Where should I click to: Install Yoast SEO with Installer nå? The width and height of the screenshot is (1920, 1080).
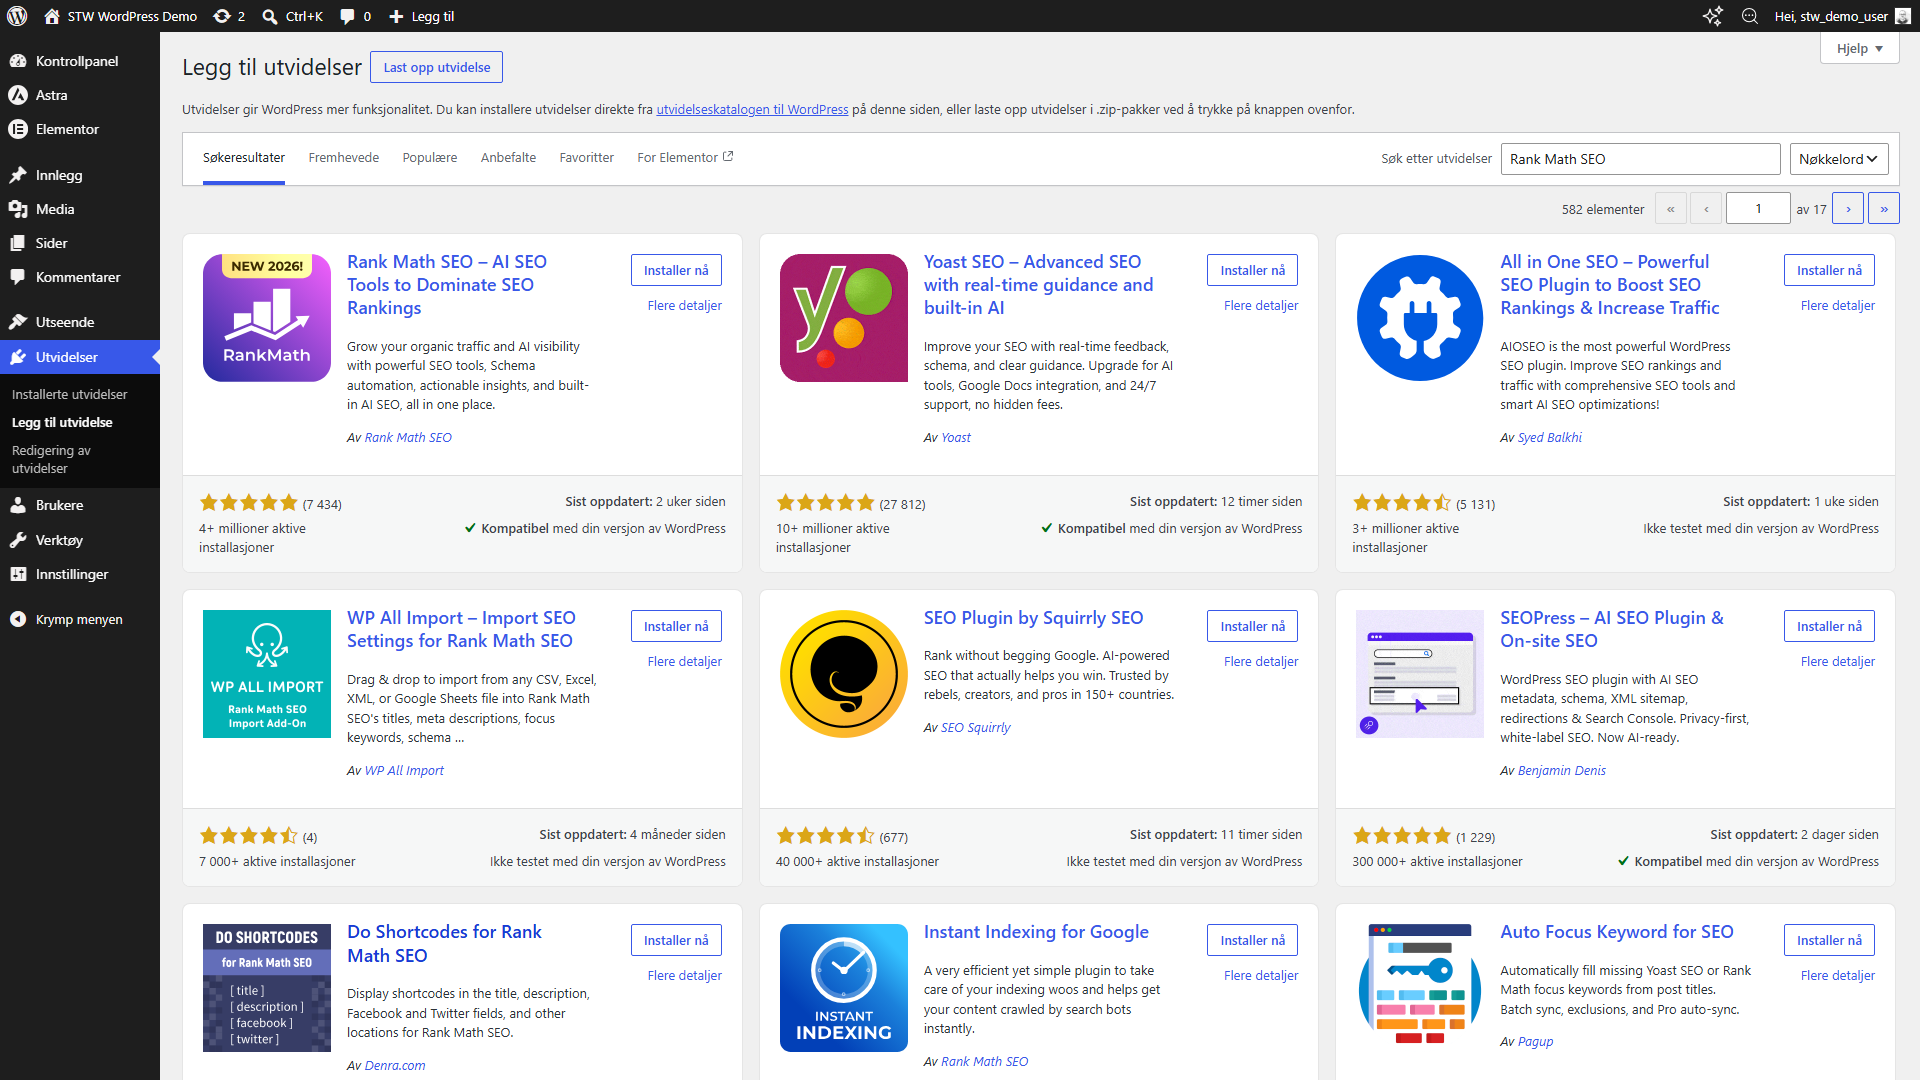click(1252, 270)
